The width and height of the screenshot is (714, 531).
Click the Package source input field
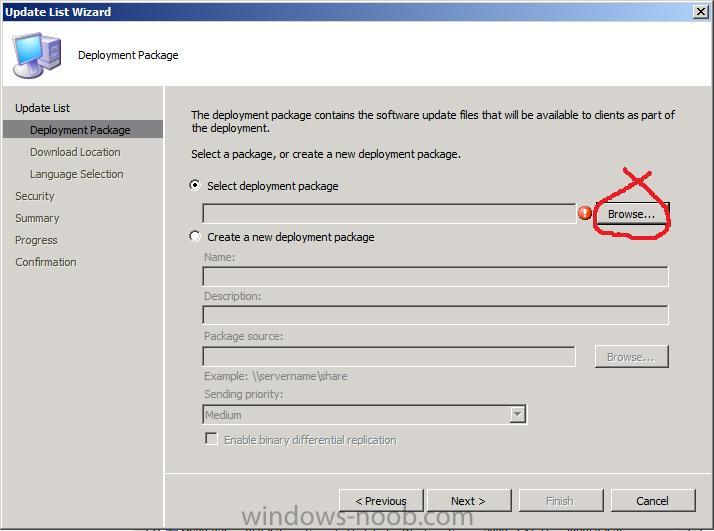389,357
